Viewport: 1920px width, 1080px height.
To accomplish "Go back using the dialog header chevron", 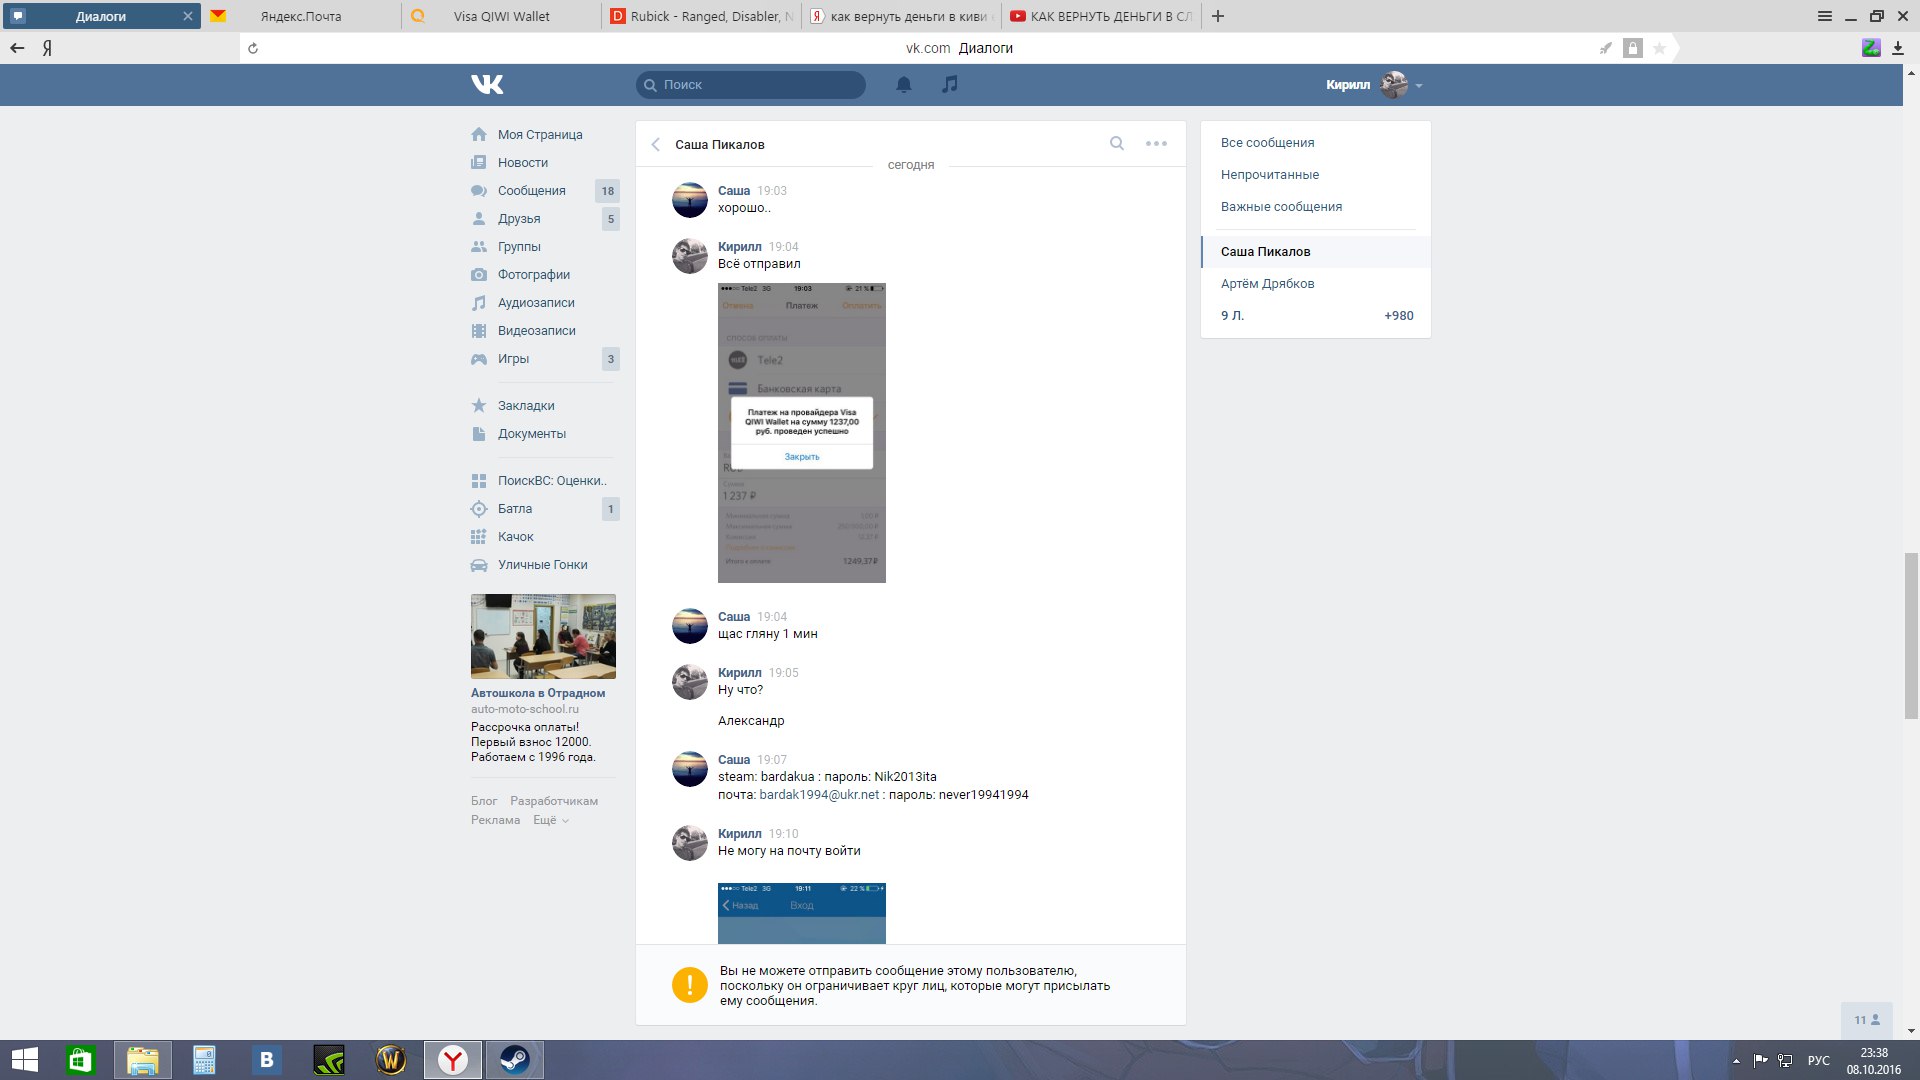I will click(656, 144).
